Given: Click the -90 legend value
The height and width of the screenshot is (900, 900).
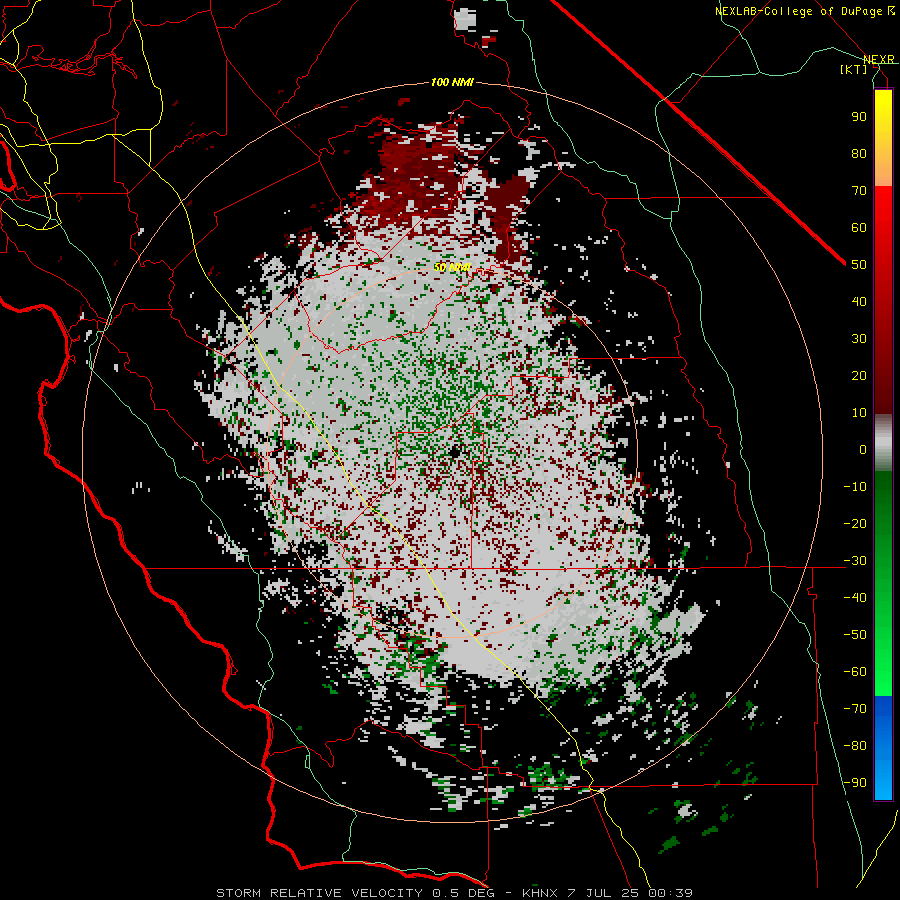Looking at the screenshot, I should click(x=855, y=782).
